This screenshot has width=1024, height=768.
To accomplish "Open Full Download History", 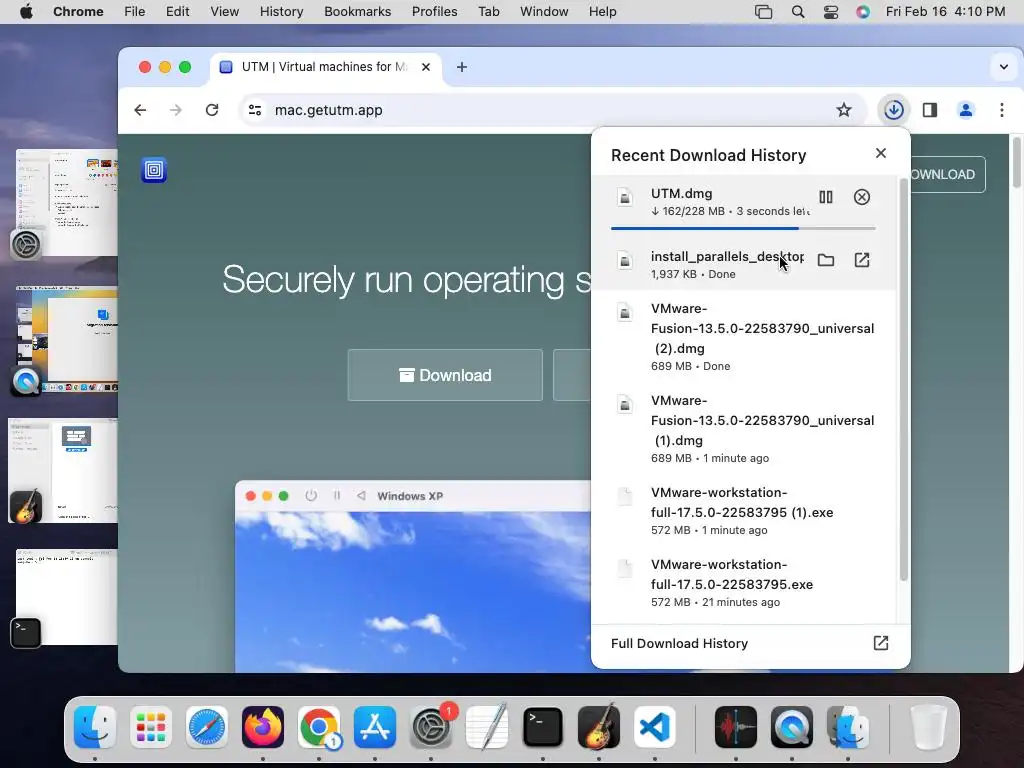I will tap(750, 643).
